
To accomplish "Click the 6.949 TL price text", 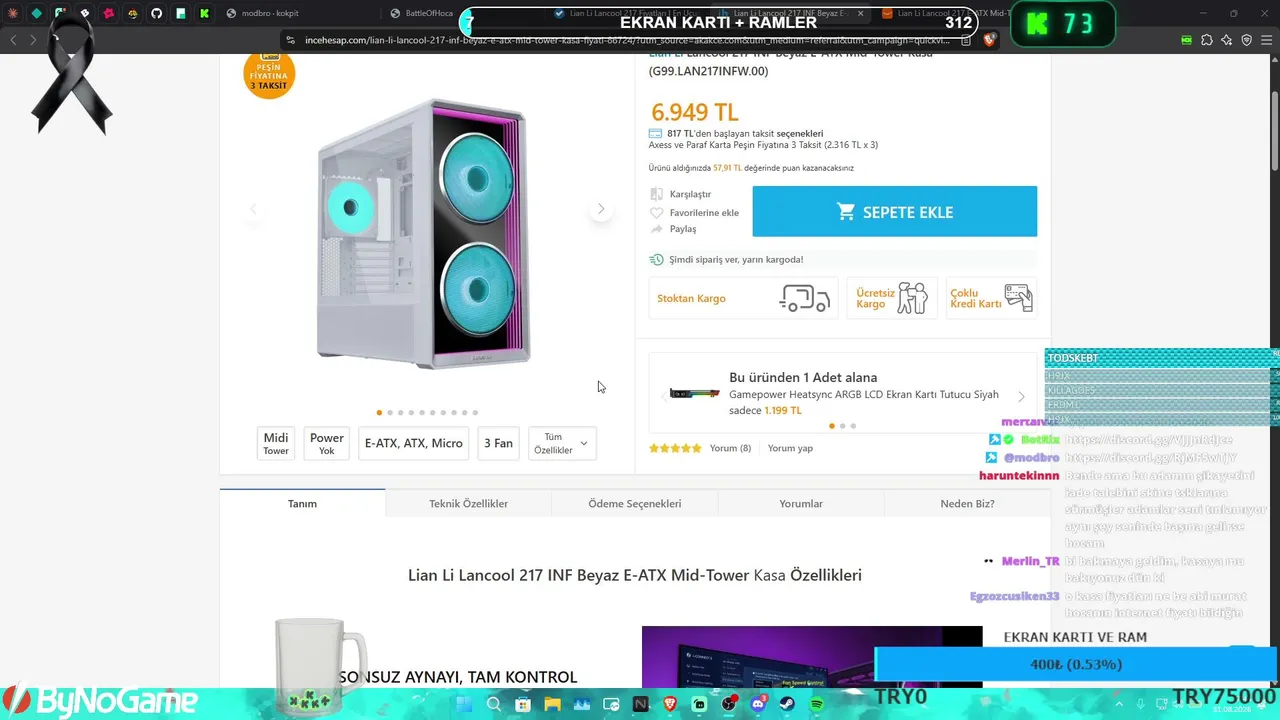I will 694,112.
